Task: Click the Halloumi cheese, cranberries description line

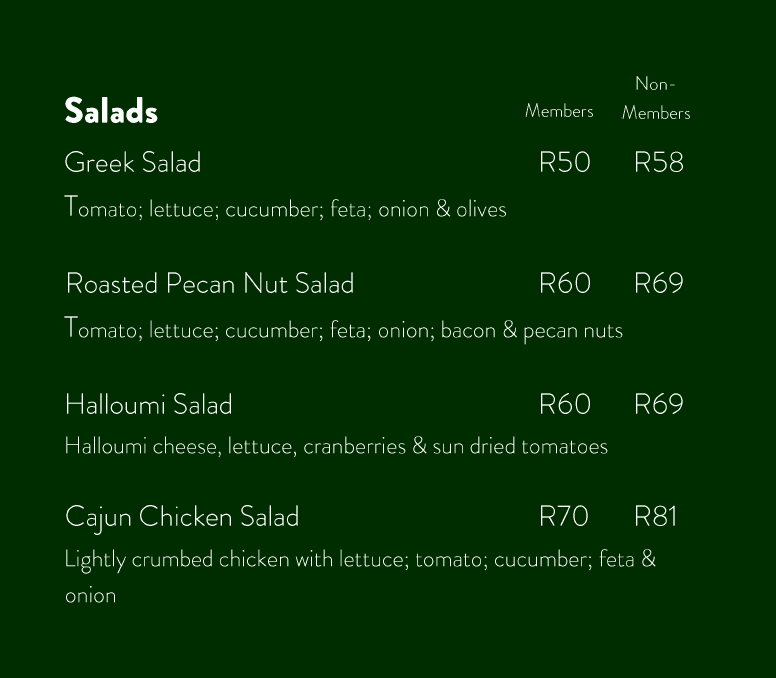Action: click(336, 446)
